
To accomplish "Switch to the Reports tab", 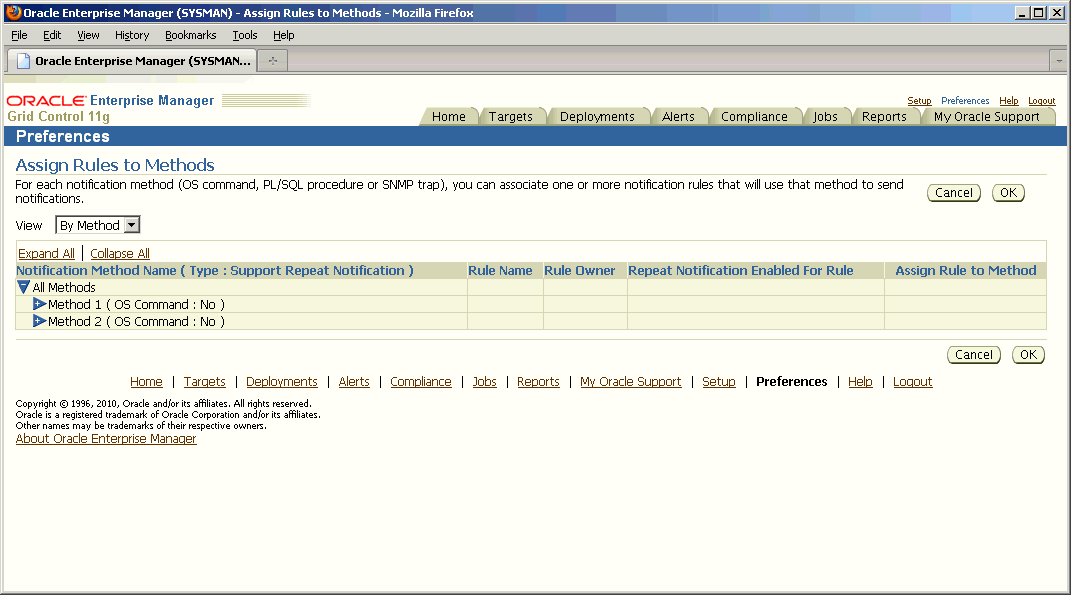I will coord(884,117).
